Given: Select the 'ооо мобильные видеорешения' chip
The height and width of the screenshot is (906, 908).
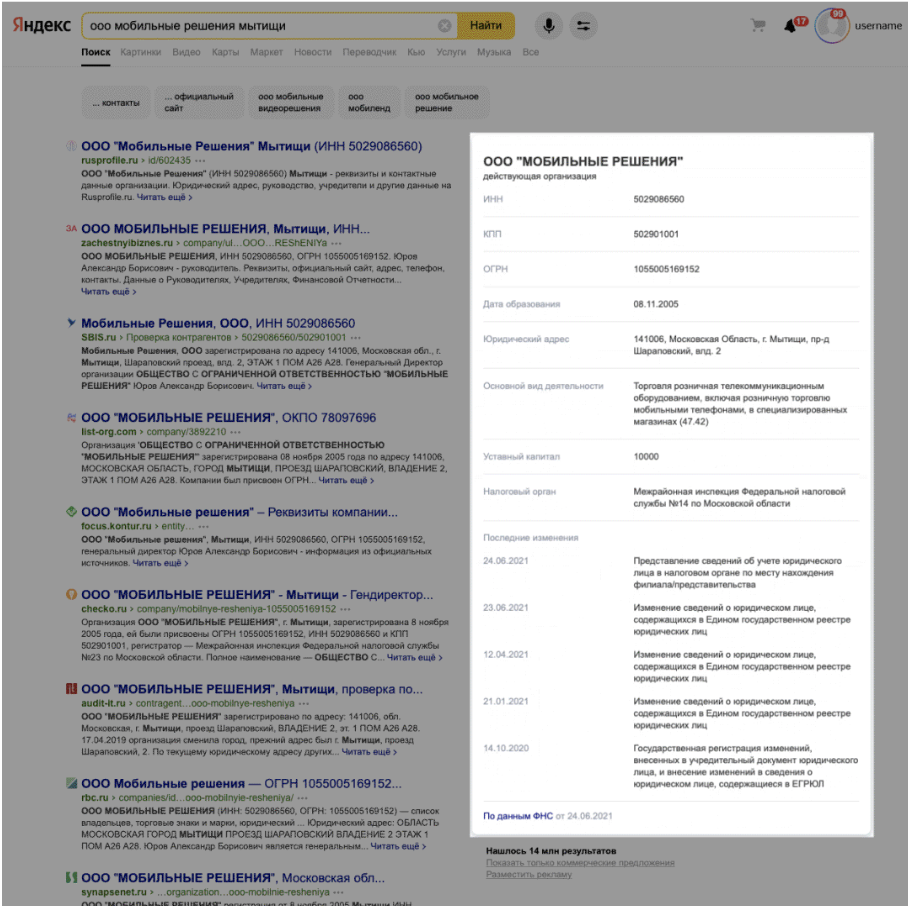Looking at the screenshot, I should point(291,102).
